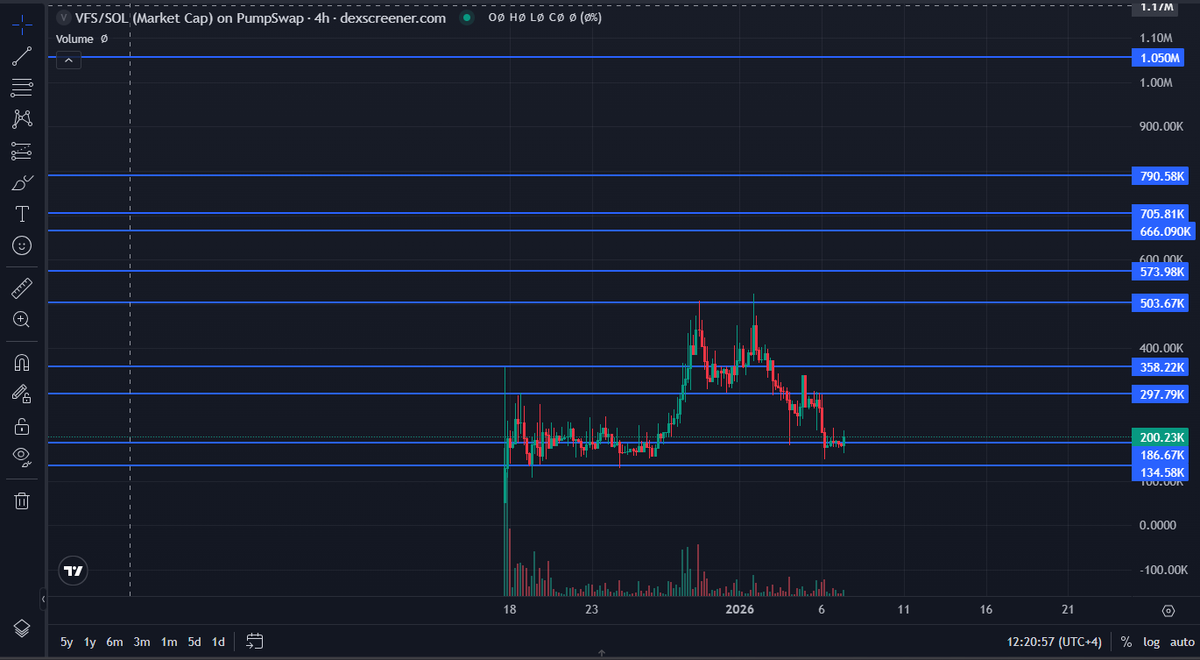Toggle lock all drawing tools

tap(22, 427)
